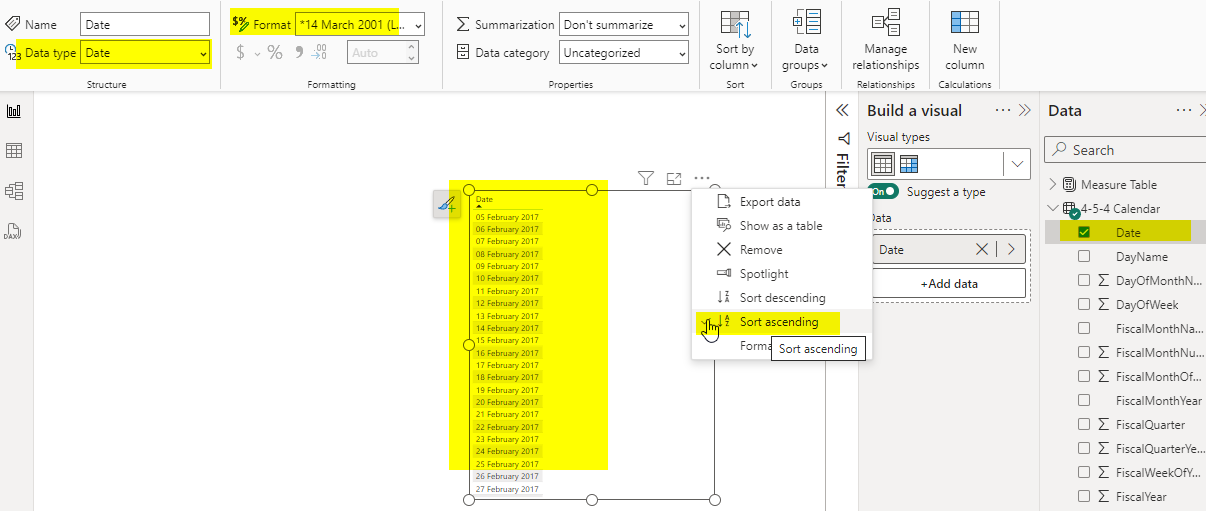Open the DAX query view sidebar icon

tap(14, 230)
